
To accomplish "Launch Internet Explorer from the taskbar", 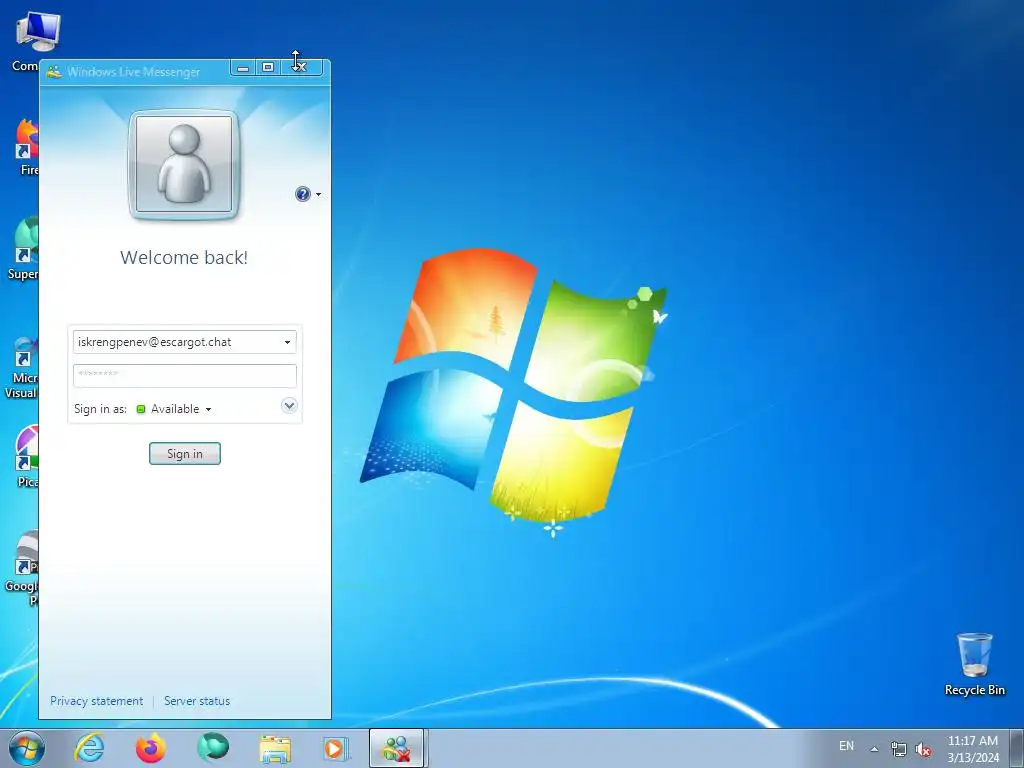I will coord(89,748).
